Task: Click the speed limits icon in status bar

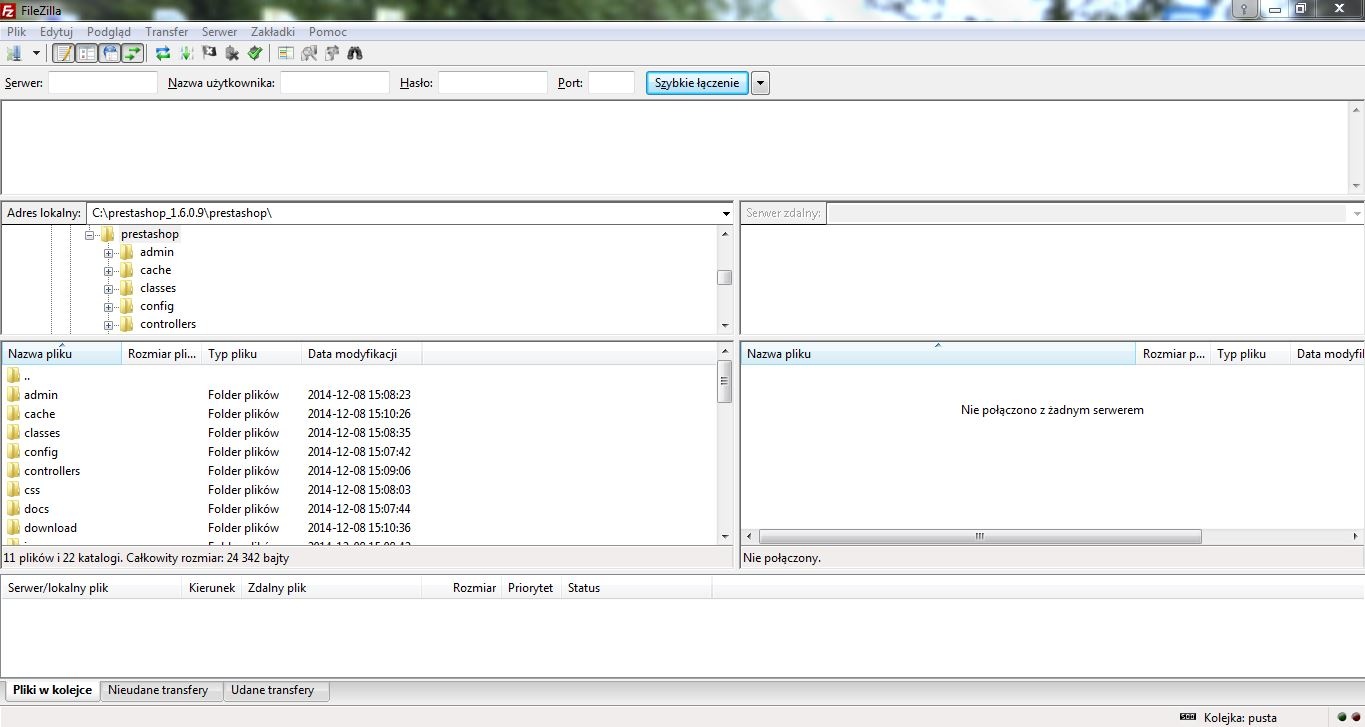Action: 1188,717
